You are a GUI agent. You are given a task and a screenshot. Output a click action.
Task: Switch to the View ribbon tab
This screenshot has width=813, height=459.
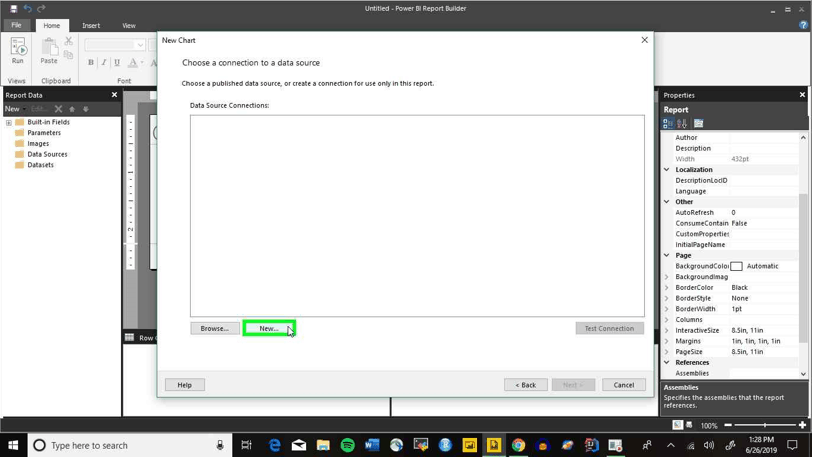coord(129,25)
